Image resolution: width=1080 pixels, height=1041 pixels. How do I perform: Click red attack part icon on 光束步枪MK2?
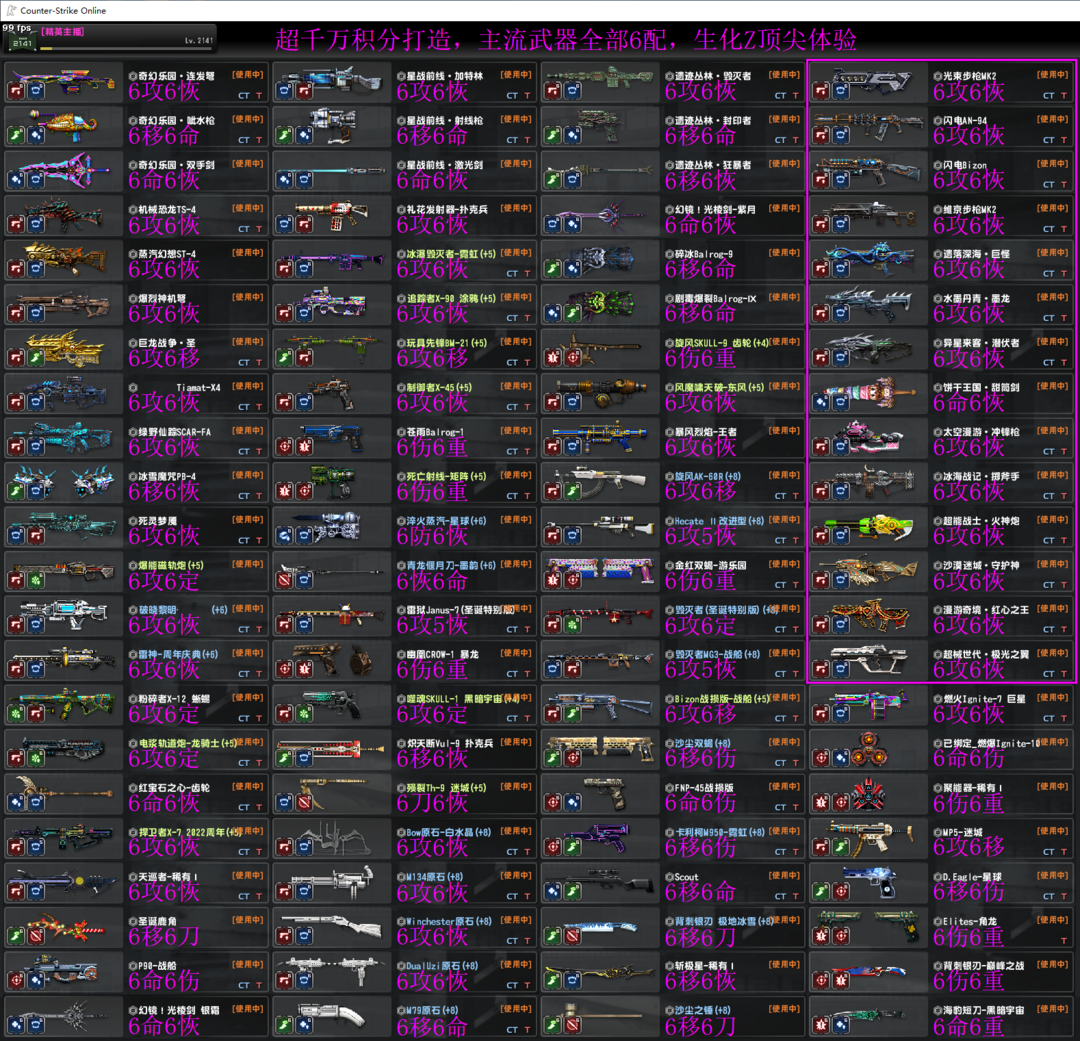coord(821,92)
